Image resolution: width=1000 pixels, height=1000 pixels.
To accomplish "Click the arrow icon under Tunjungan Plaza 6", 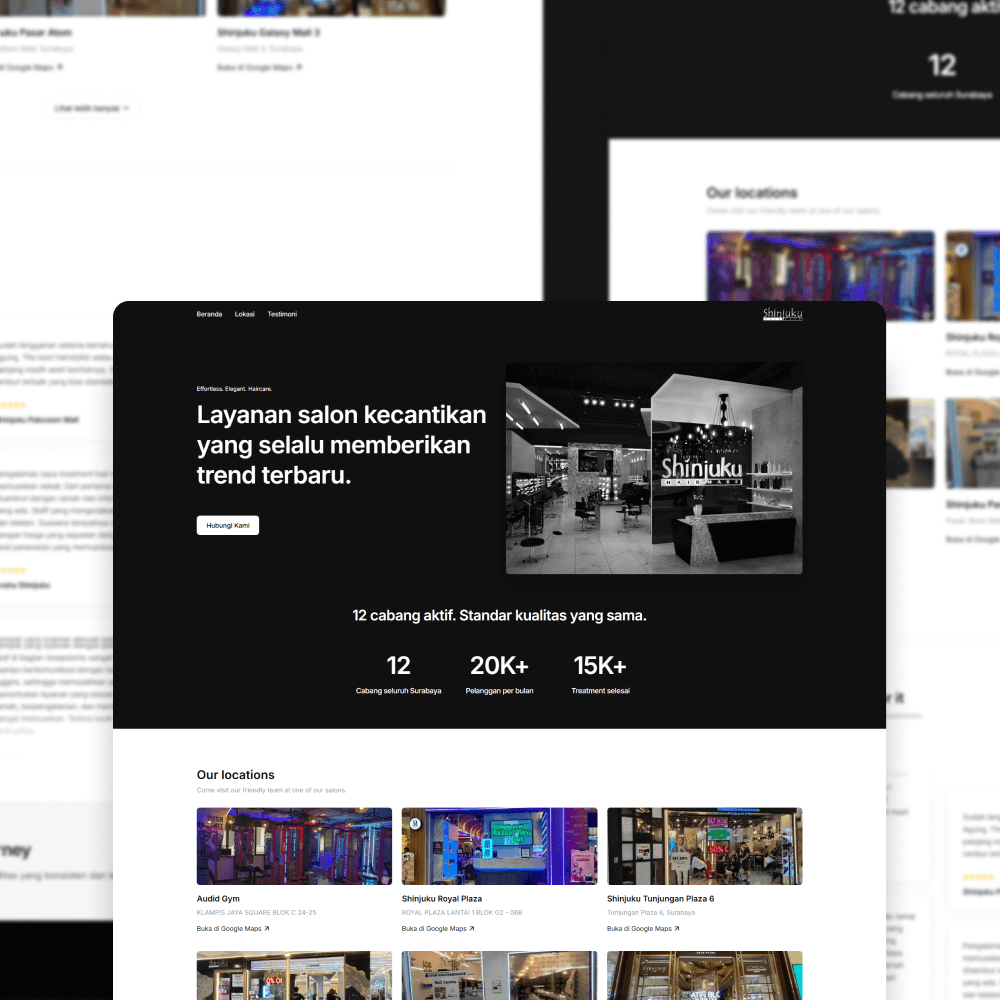I will click(x=677, y=929).
